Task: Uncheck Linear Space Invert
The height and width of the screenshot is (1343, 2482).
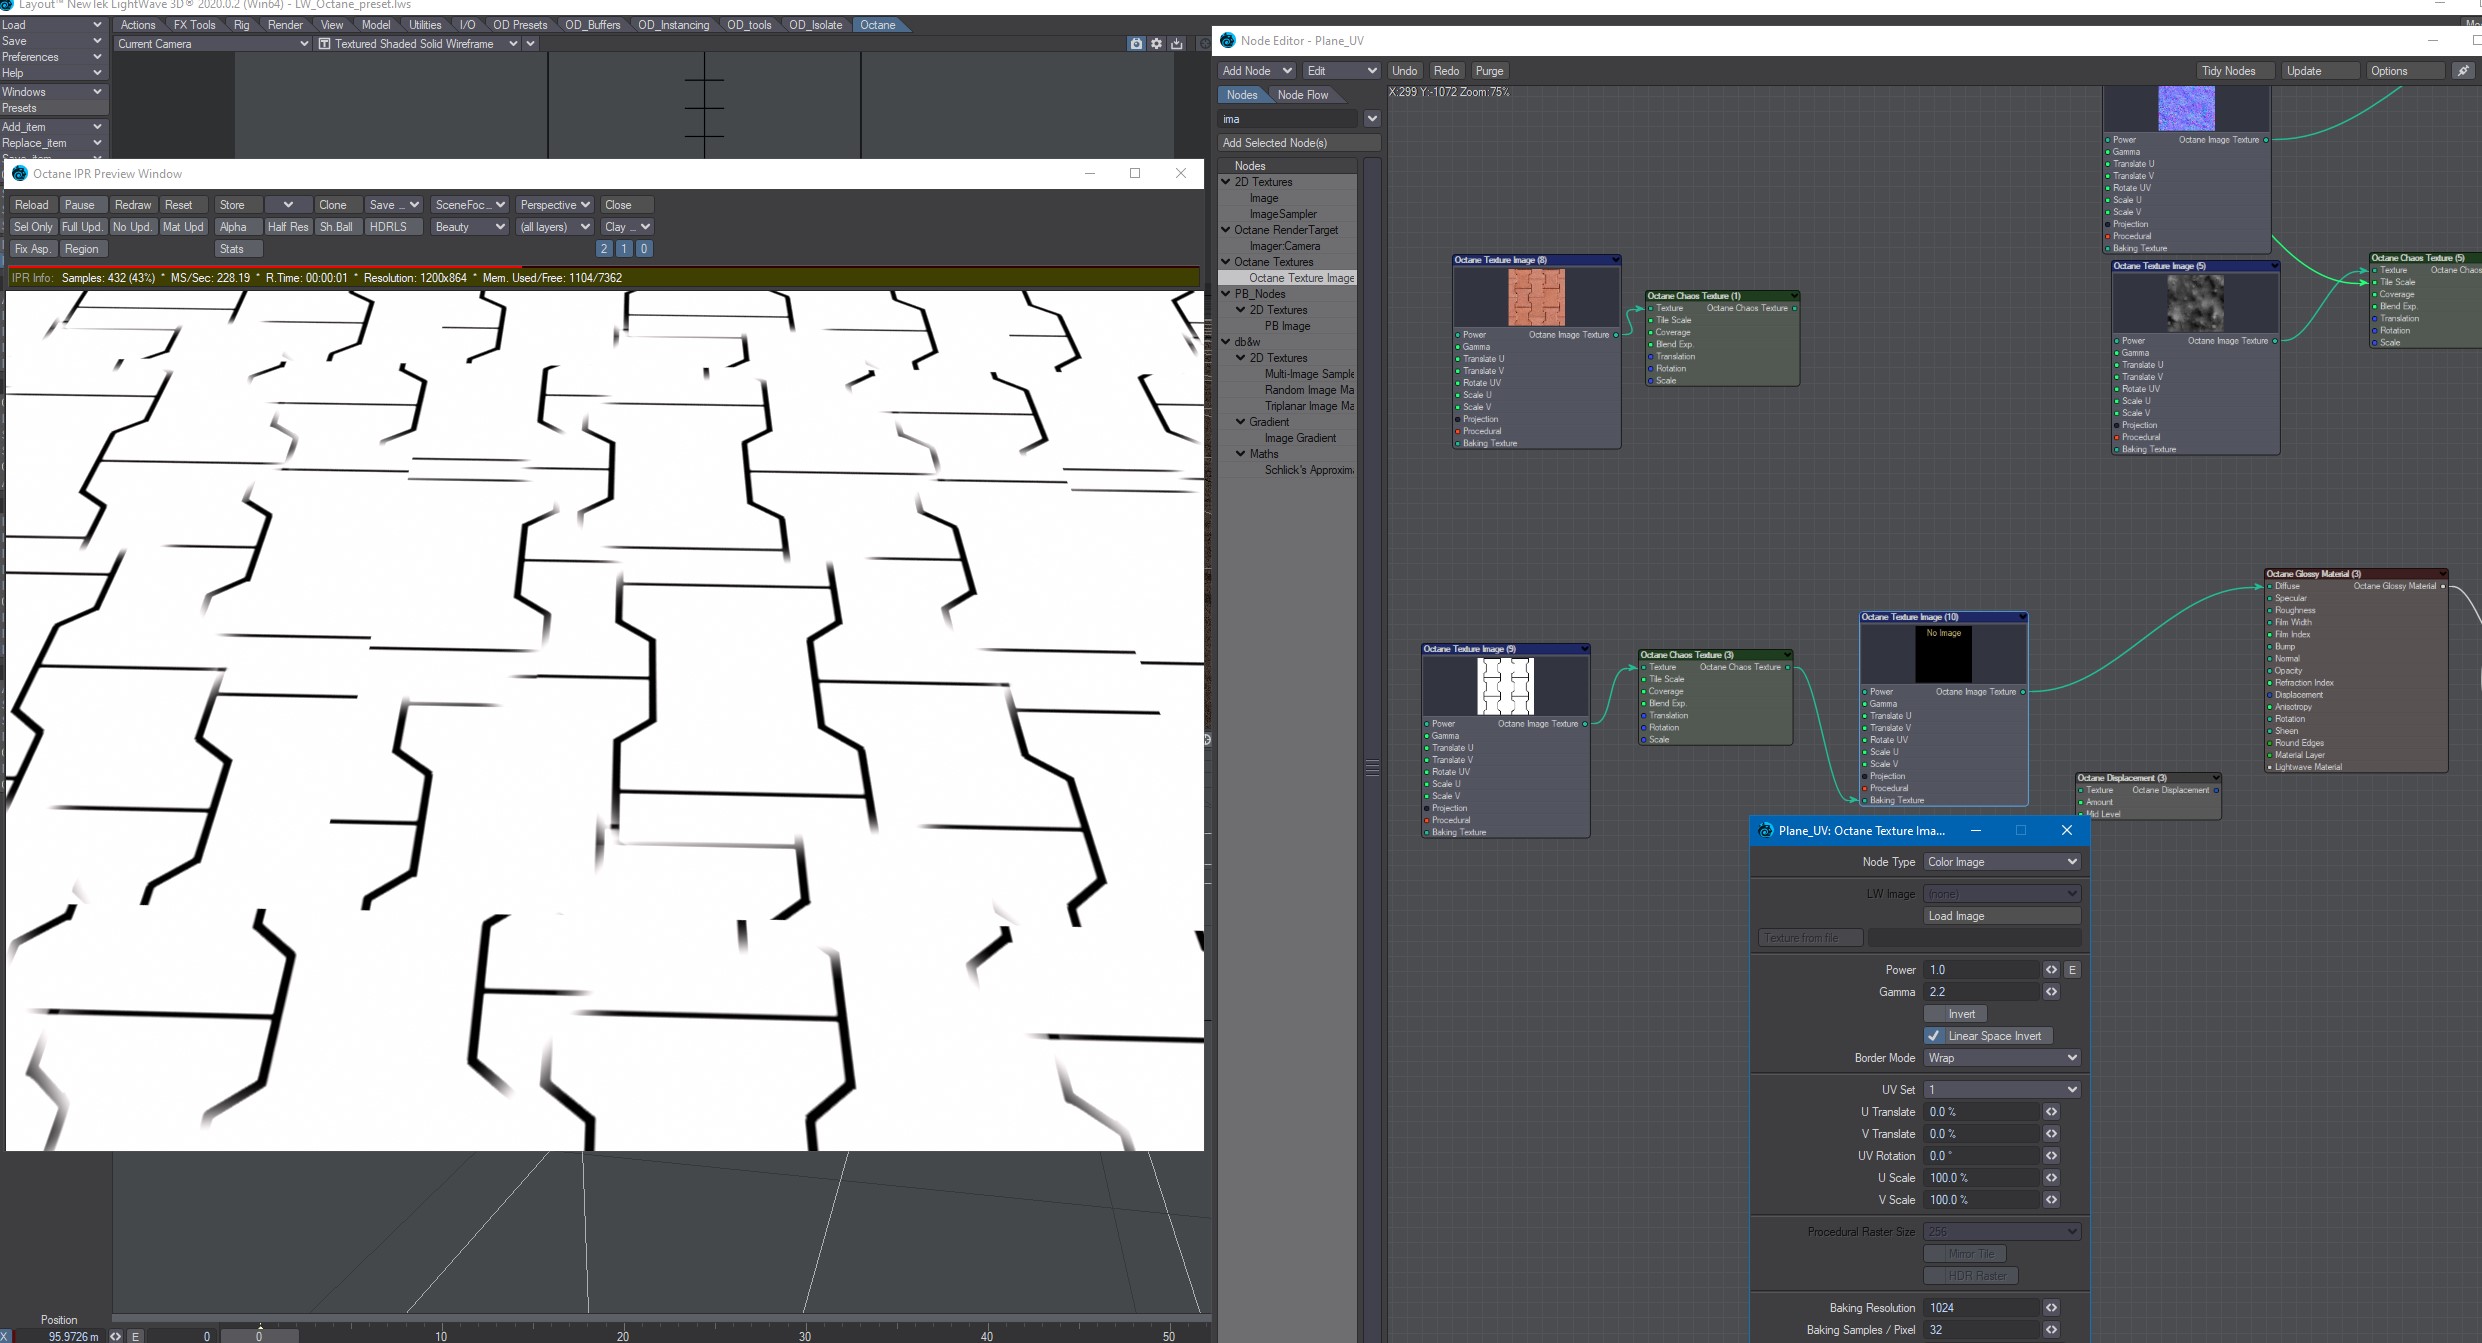Action: tap(1934, 1036)
